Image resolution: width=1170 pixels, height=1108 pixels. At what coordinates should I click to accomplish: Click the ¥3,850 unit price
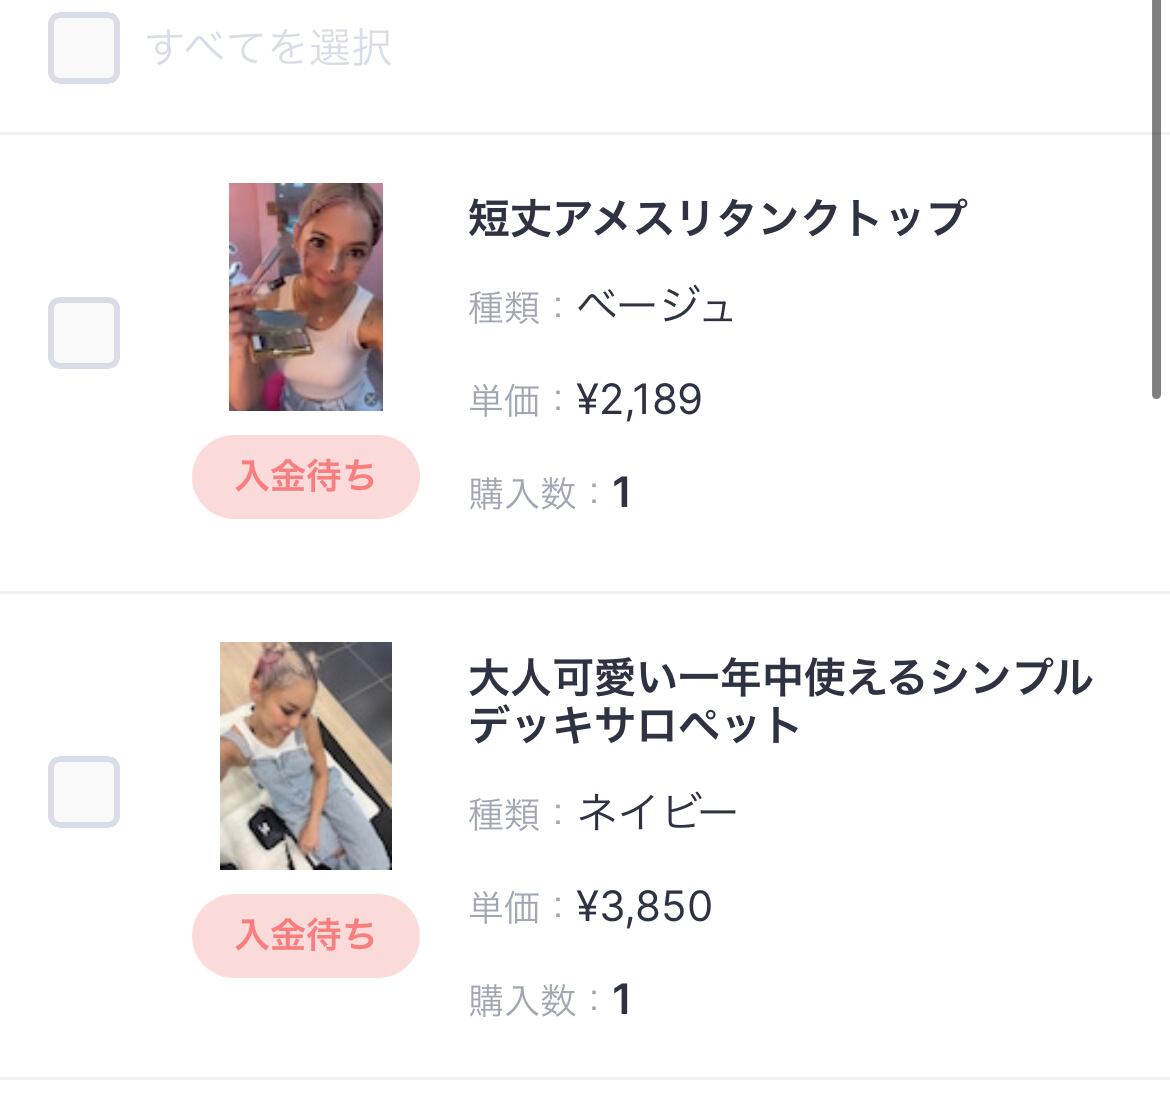tap(644, 907)
